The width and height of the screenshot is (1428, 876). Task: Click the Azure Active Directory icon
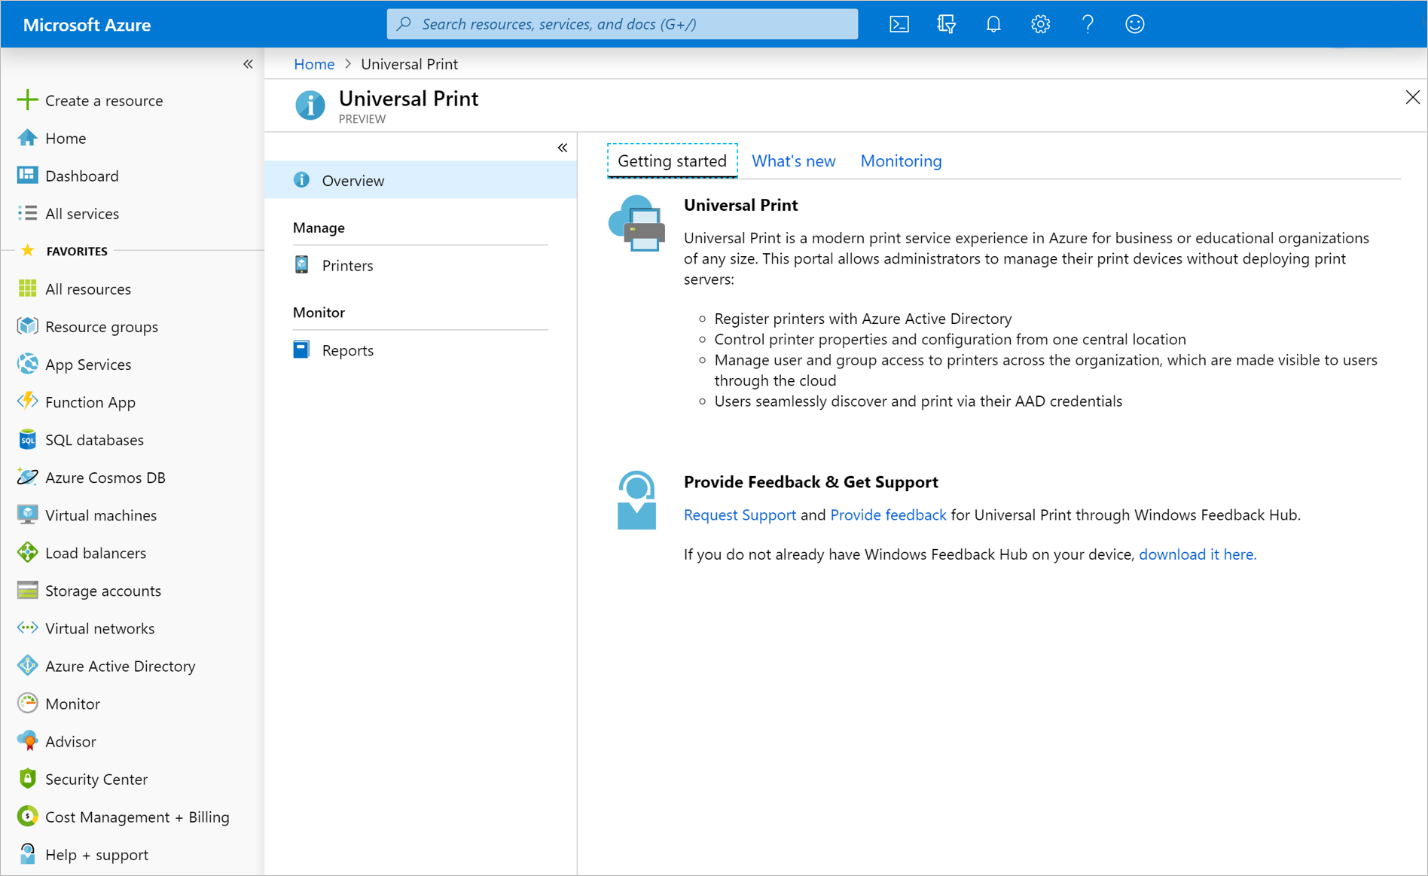point(27,666)
